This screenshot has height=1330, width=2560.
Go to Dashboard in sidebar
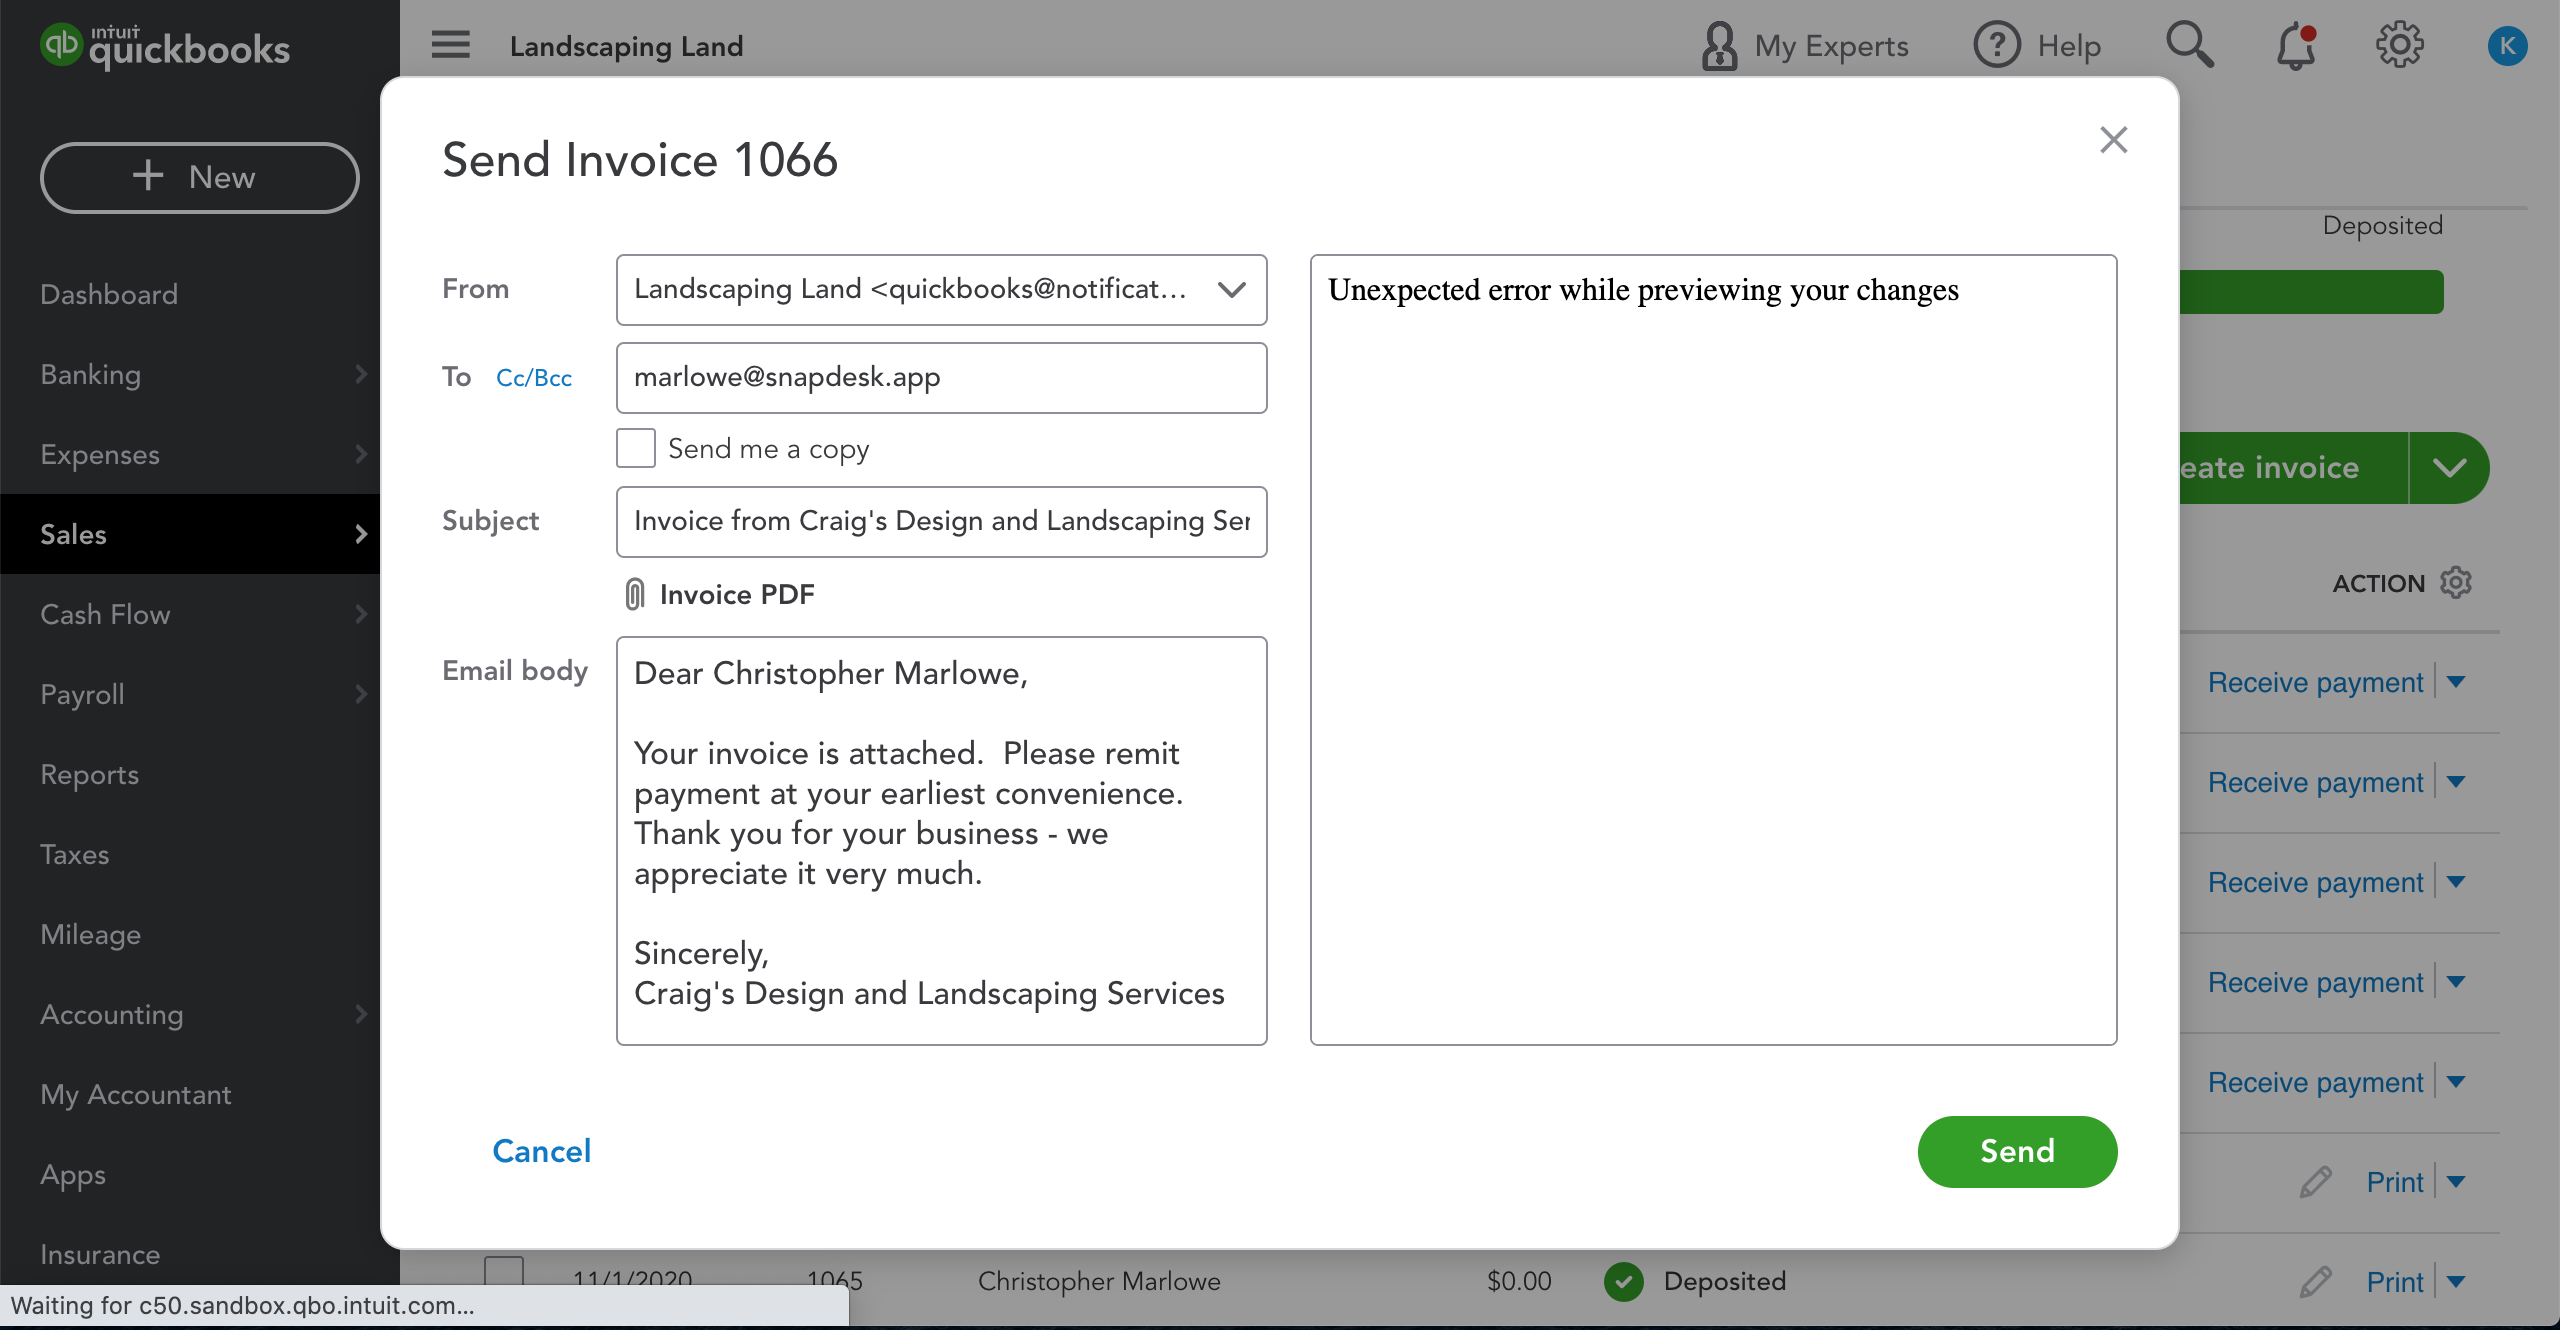click(x=109, y=294)
